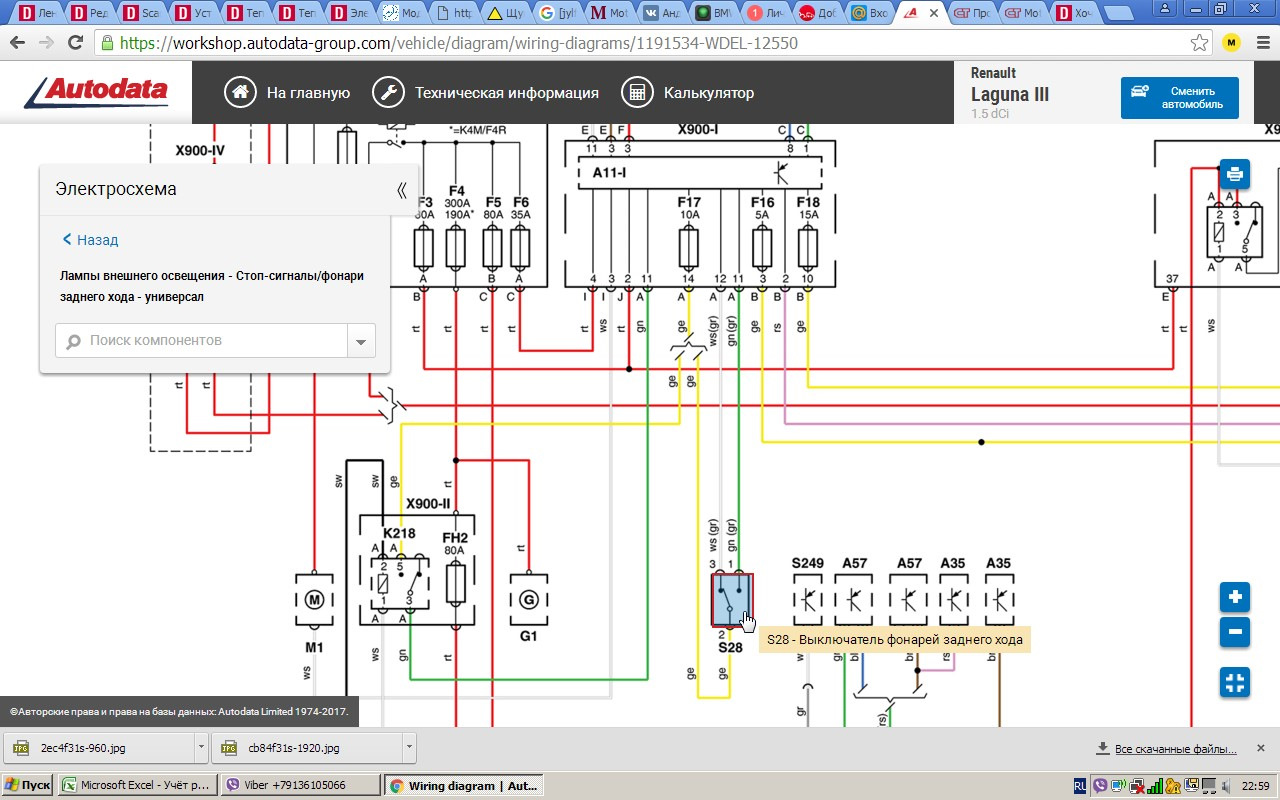The height and width of the screenshot is (800, 1280).
Task: Zoom in with the plus button
Action: [x=1235, y=597]
